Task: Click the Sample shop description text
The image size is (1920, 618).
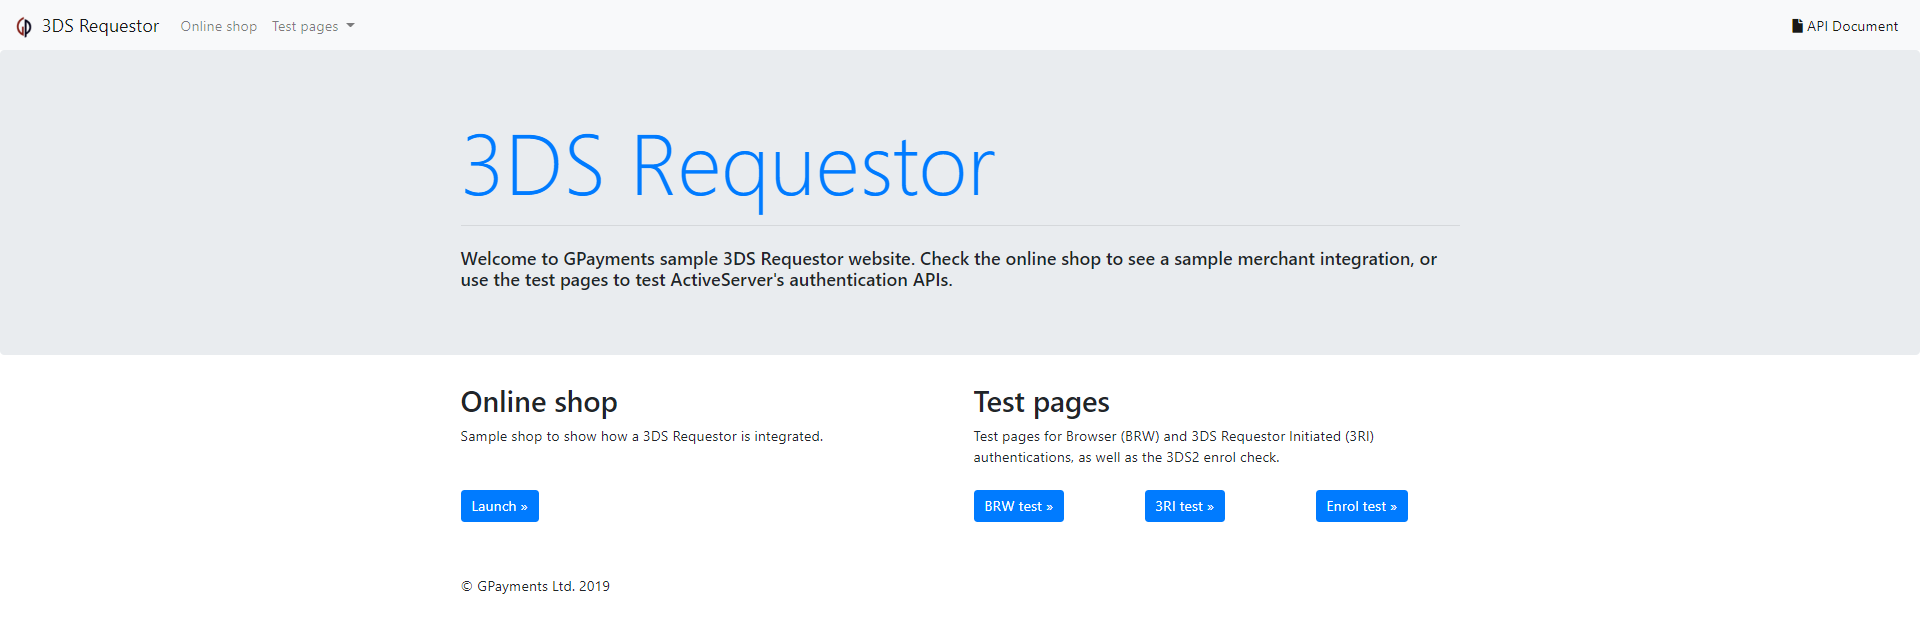Action: pos(641,436)
